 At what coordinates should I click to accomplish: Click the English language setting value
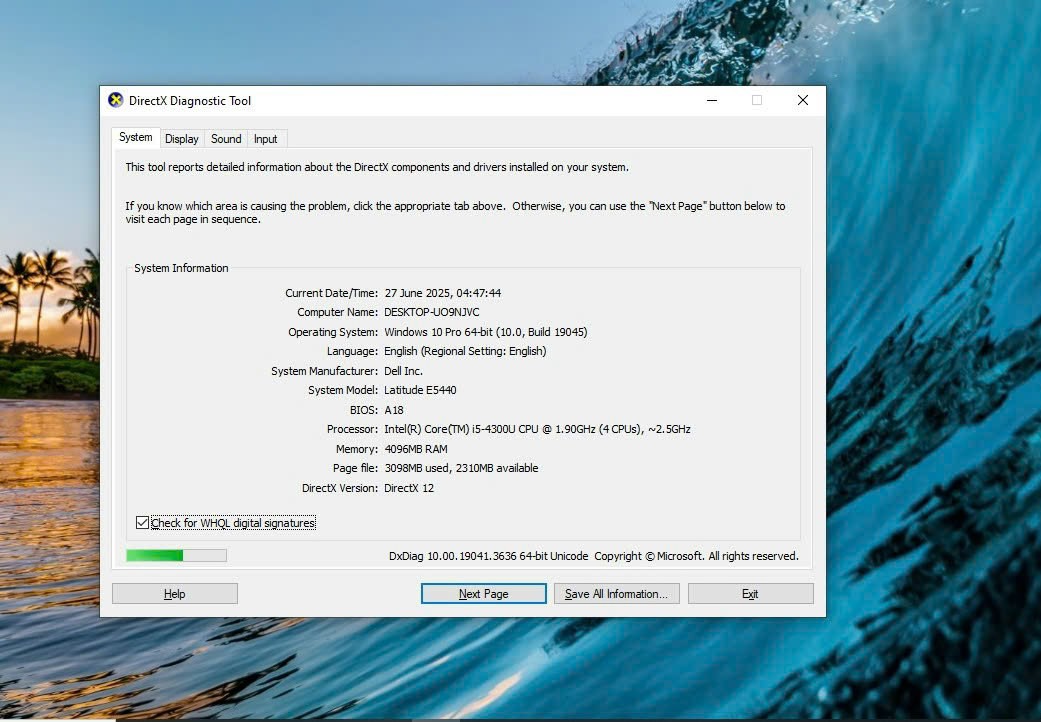(x=465, y=351)
